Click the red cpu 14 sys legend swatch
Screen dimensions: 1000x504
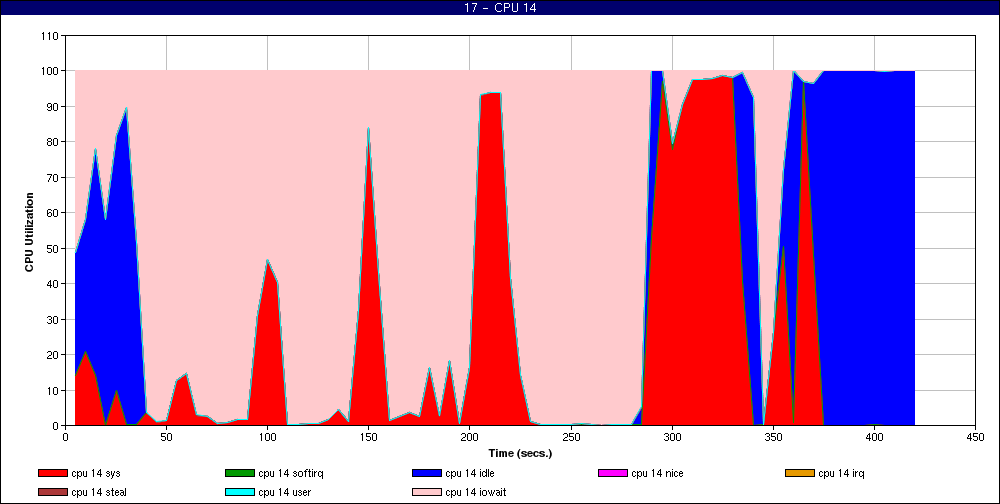click(x=52, y=473)
